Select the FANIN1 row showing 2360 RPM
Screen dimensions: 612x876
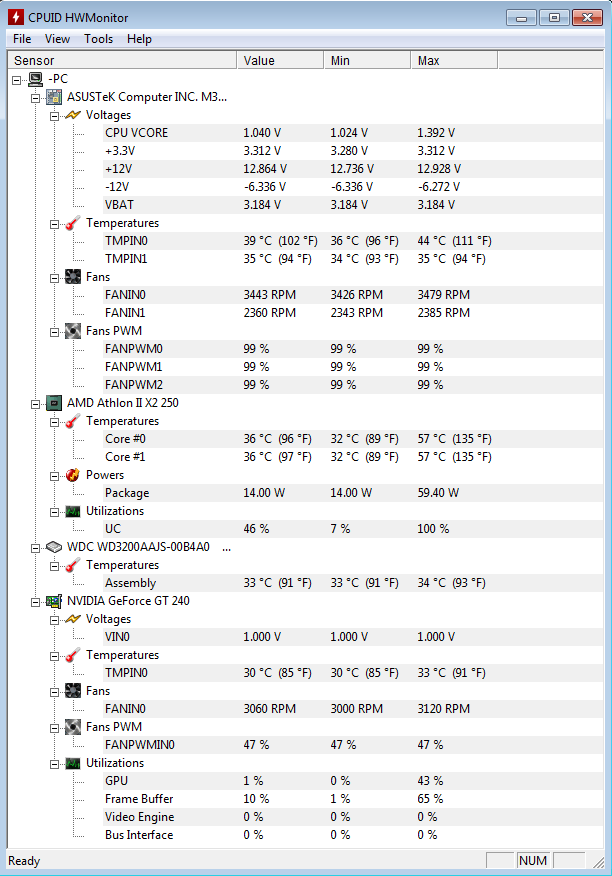click(353, 313)
